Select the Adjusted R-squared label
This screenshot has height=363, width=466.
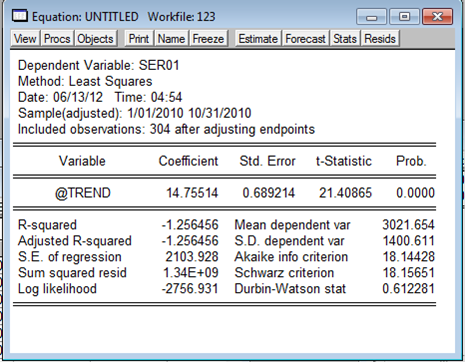(x=75, y=241)
